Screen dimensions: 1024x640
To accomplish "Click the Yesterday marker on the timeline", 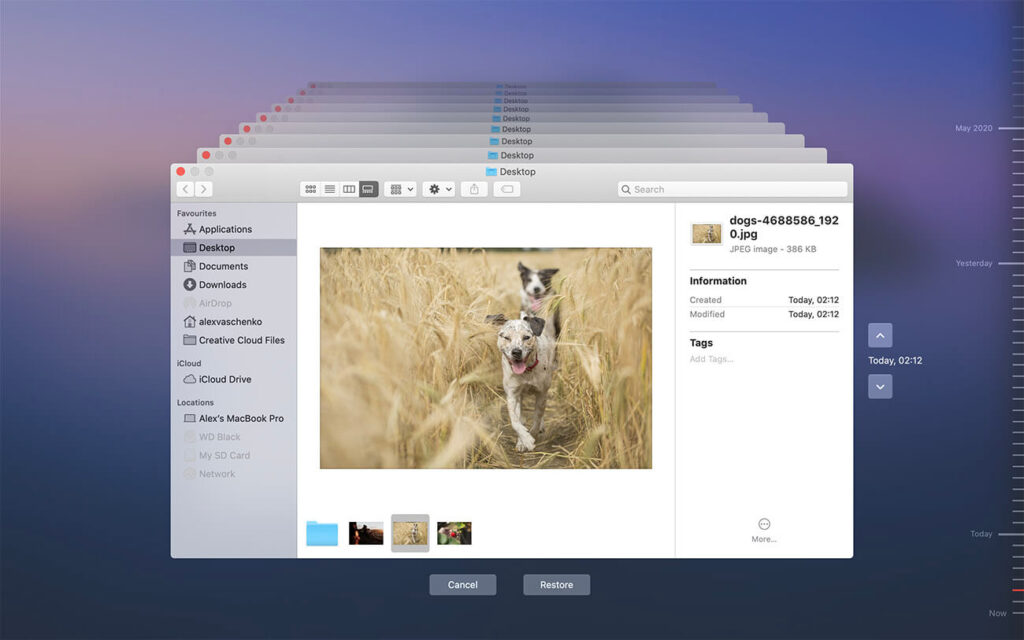I will (974, 264).
